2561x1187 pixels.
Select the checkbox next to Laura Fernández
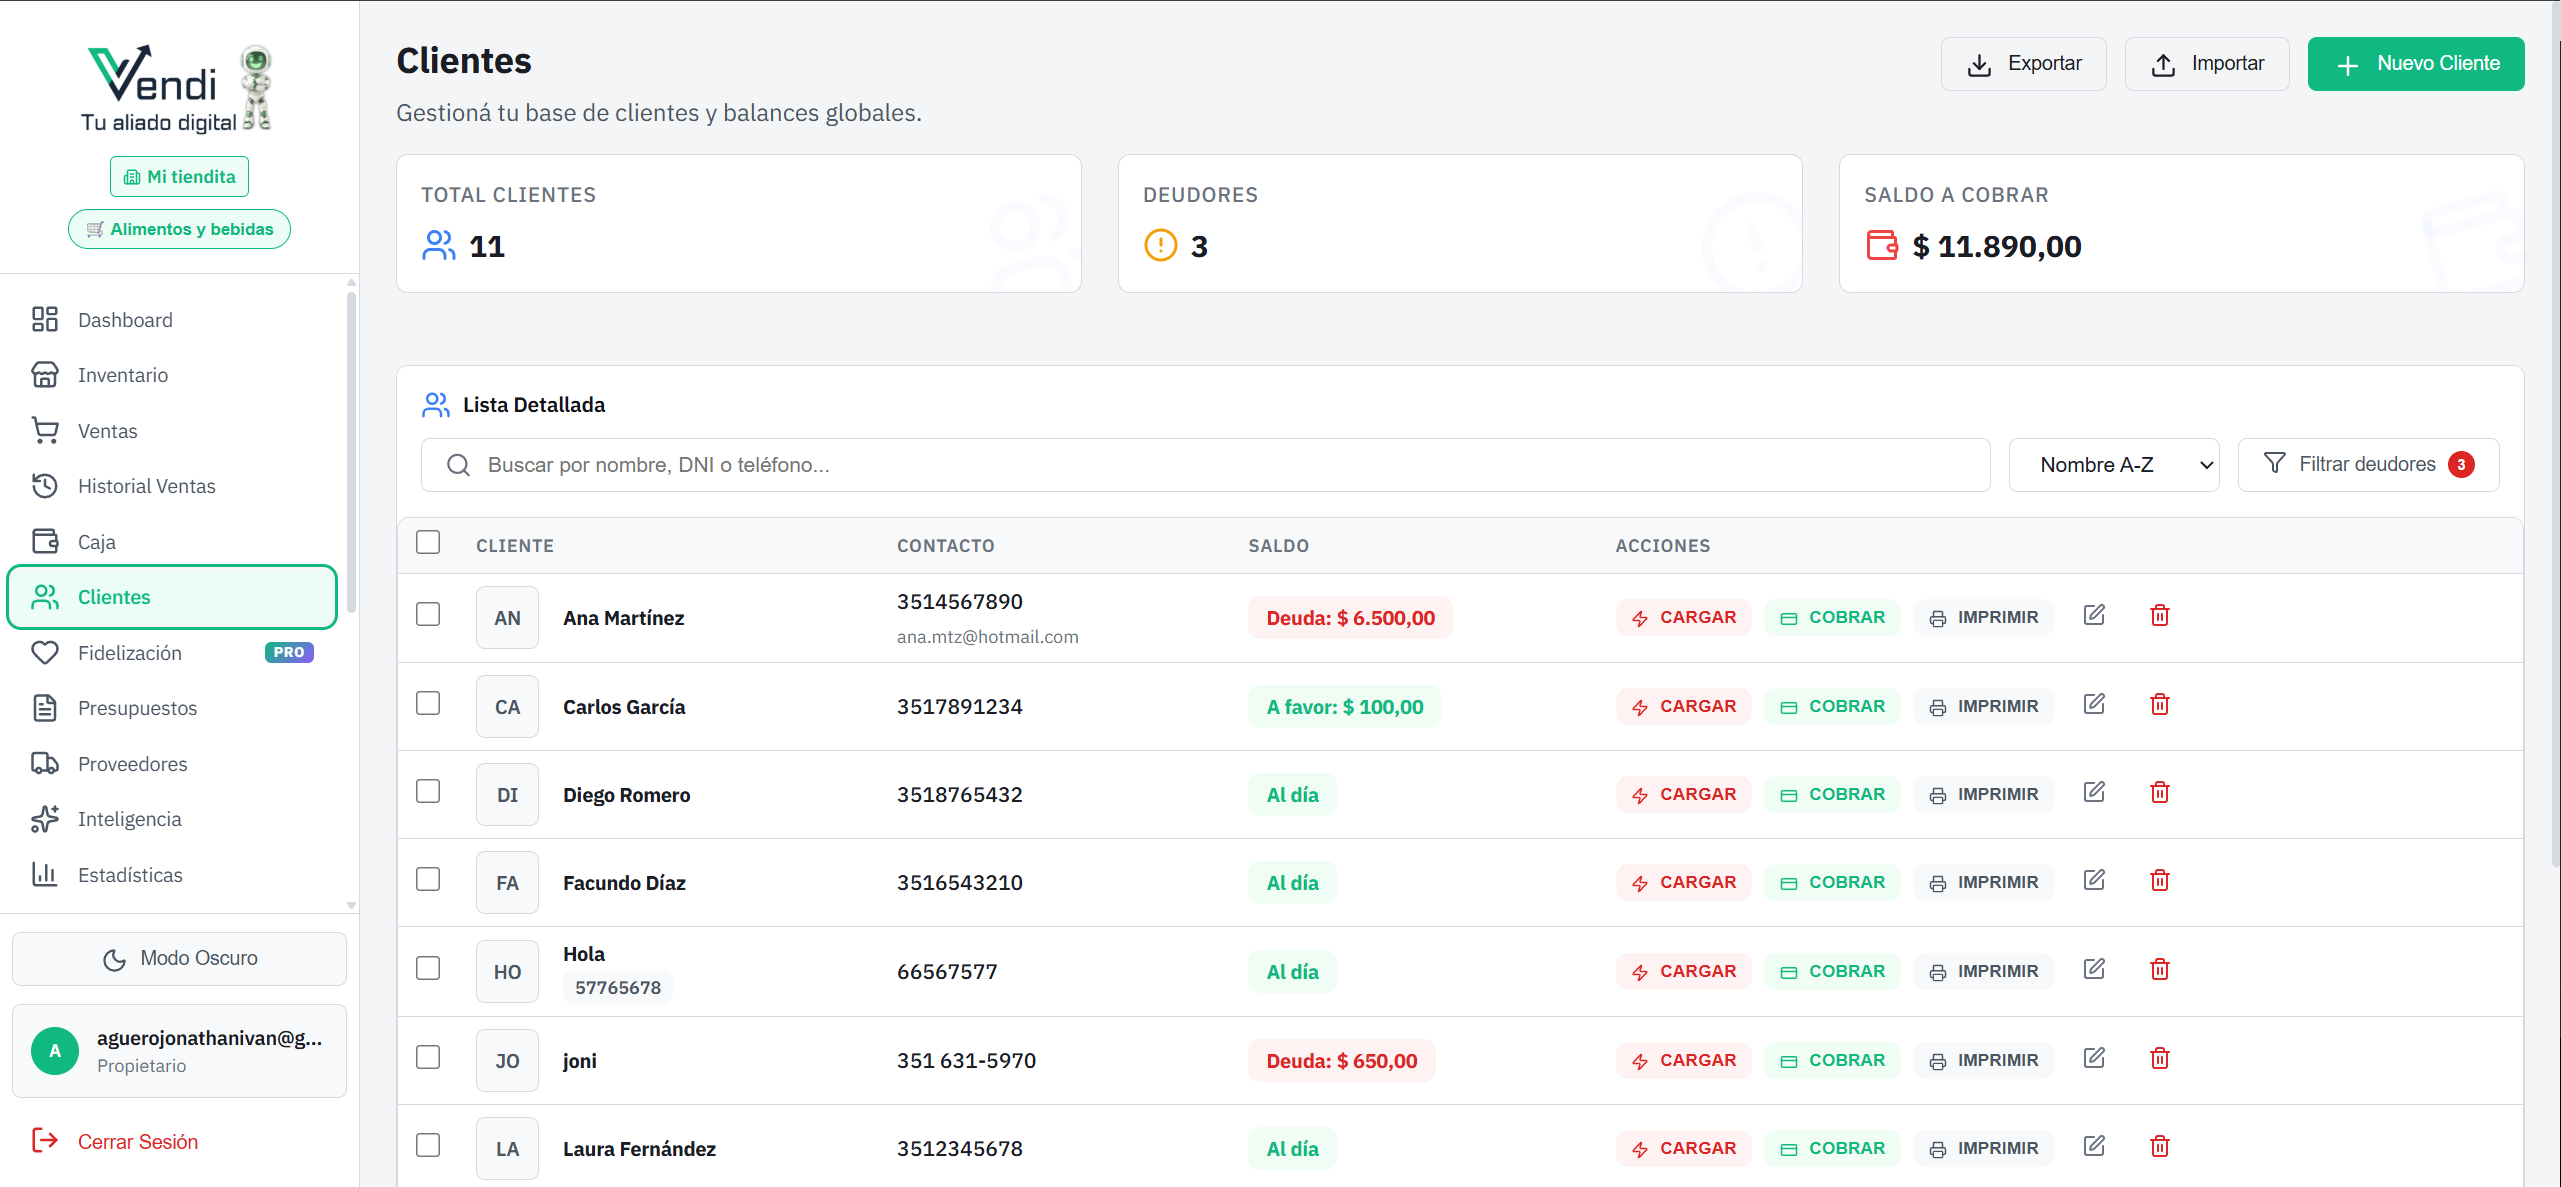pos(428,1145)
